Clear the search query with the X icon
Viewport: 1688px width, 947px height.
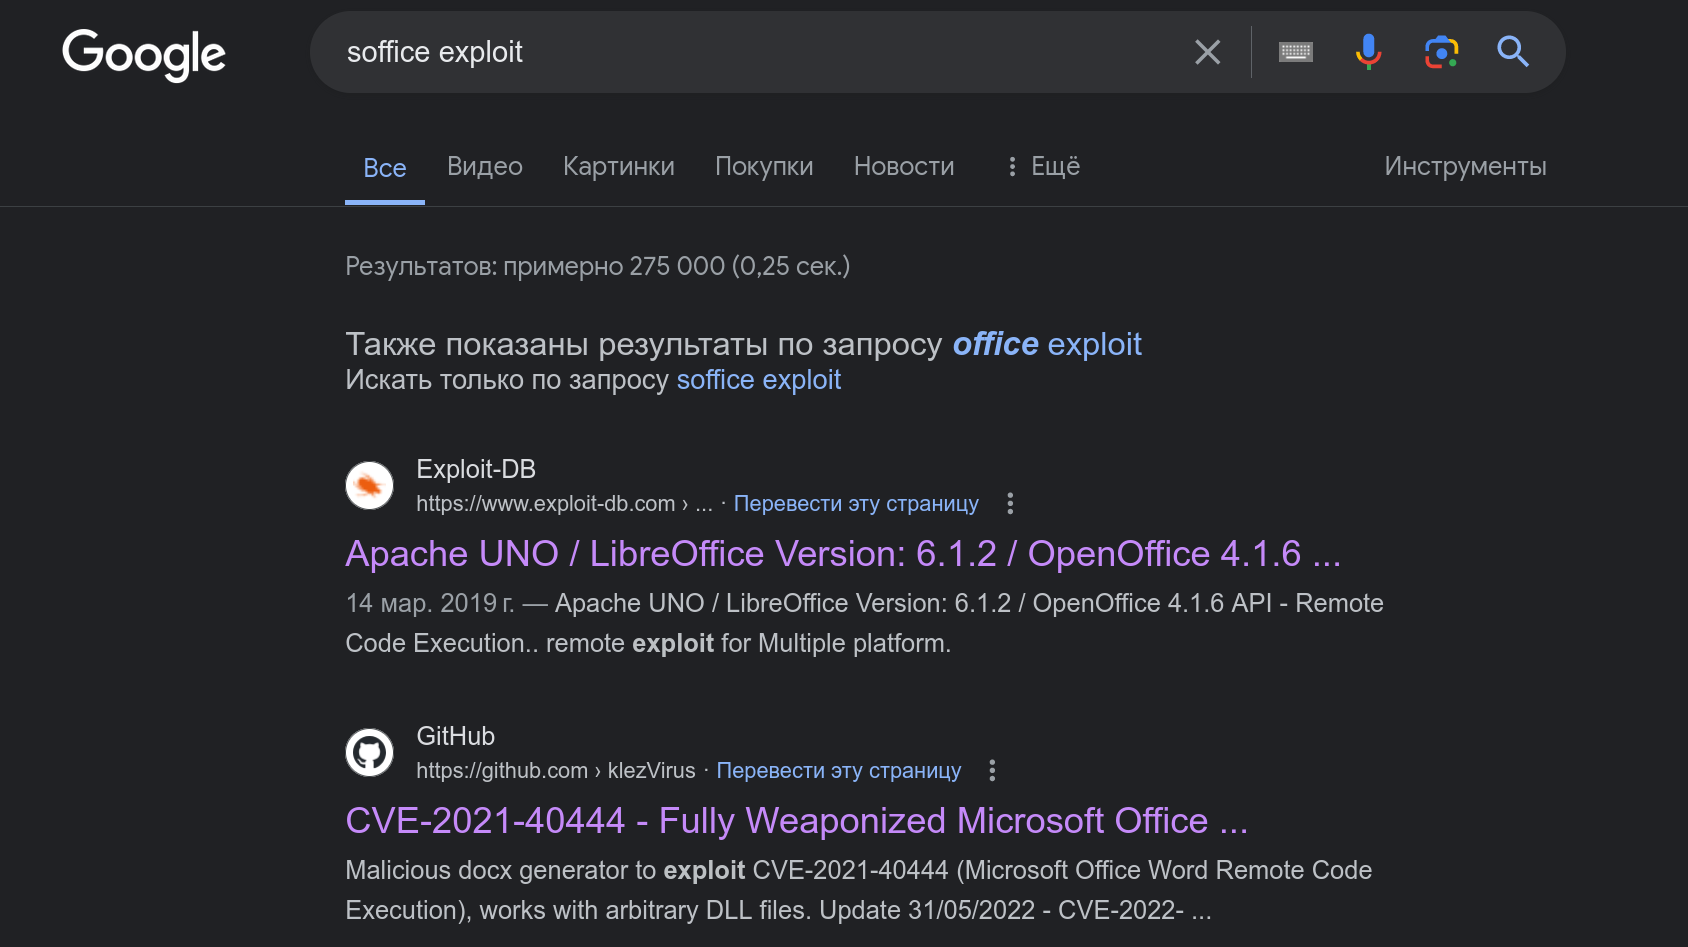pos(1208,52)
